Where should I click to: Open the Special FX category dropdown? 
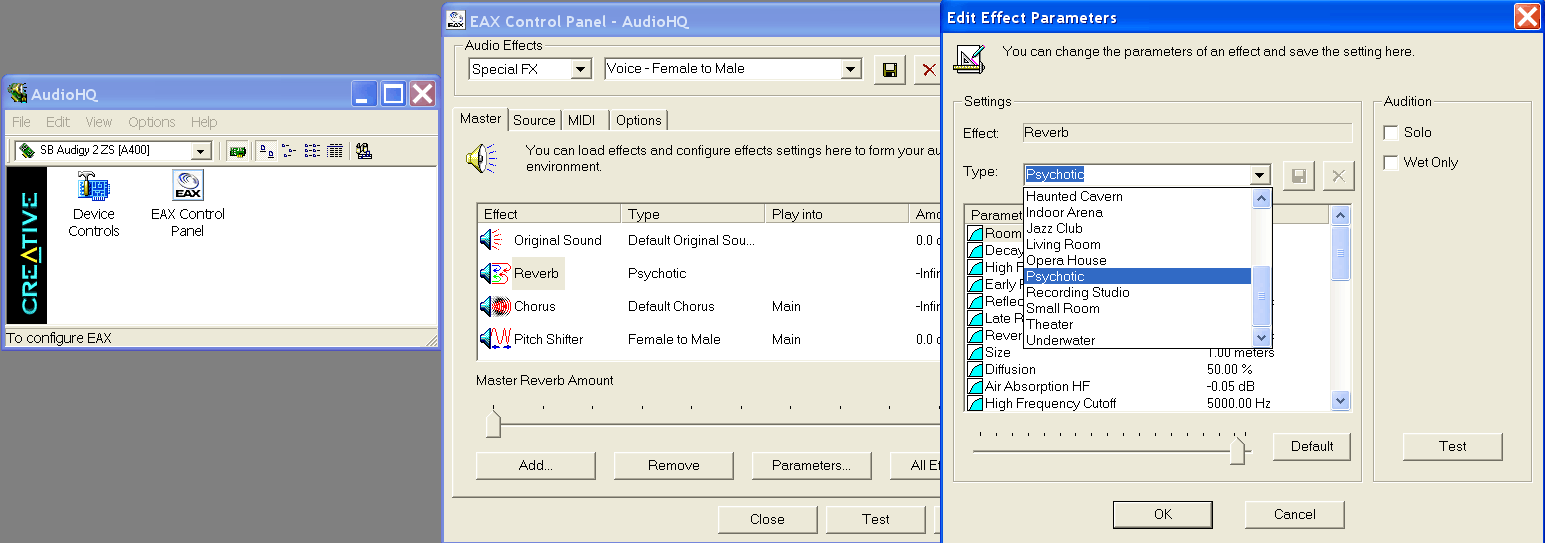[581, 70]
